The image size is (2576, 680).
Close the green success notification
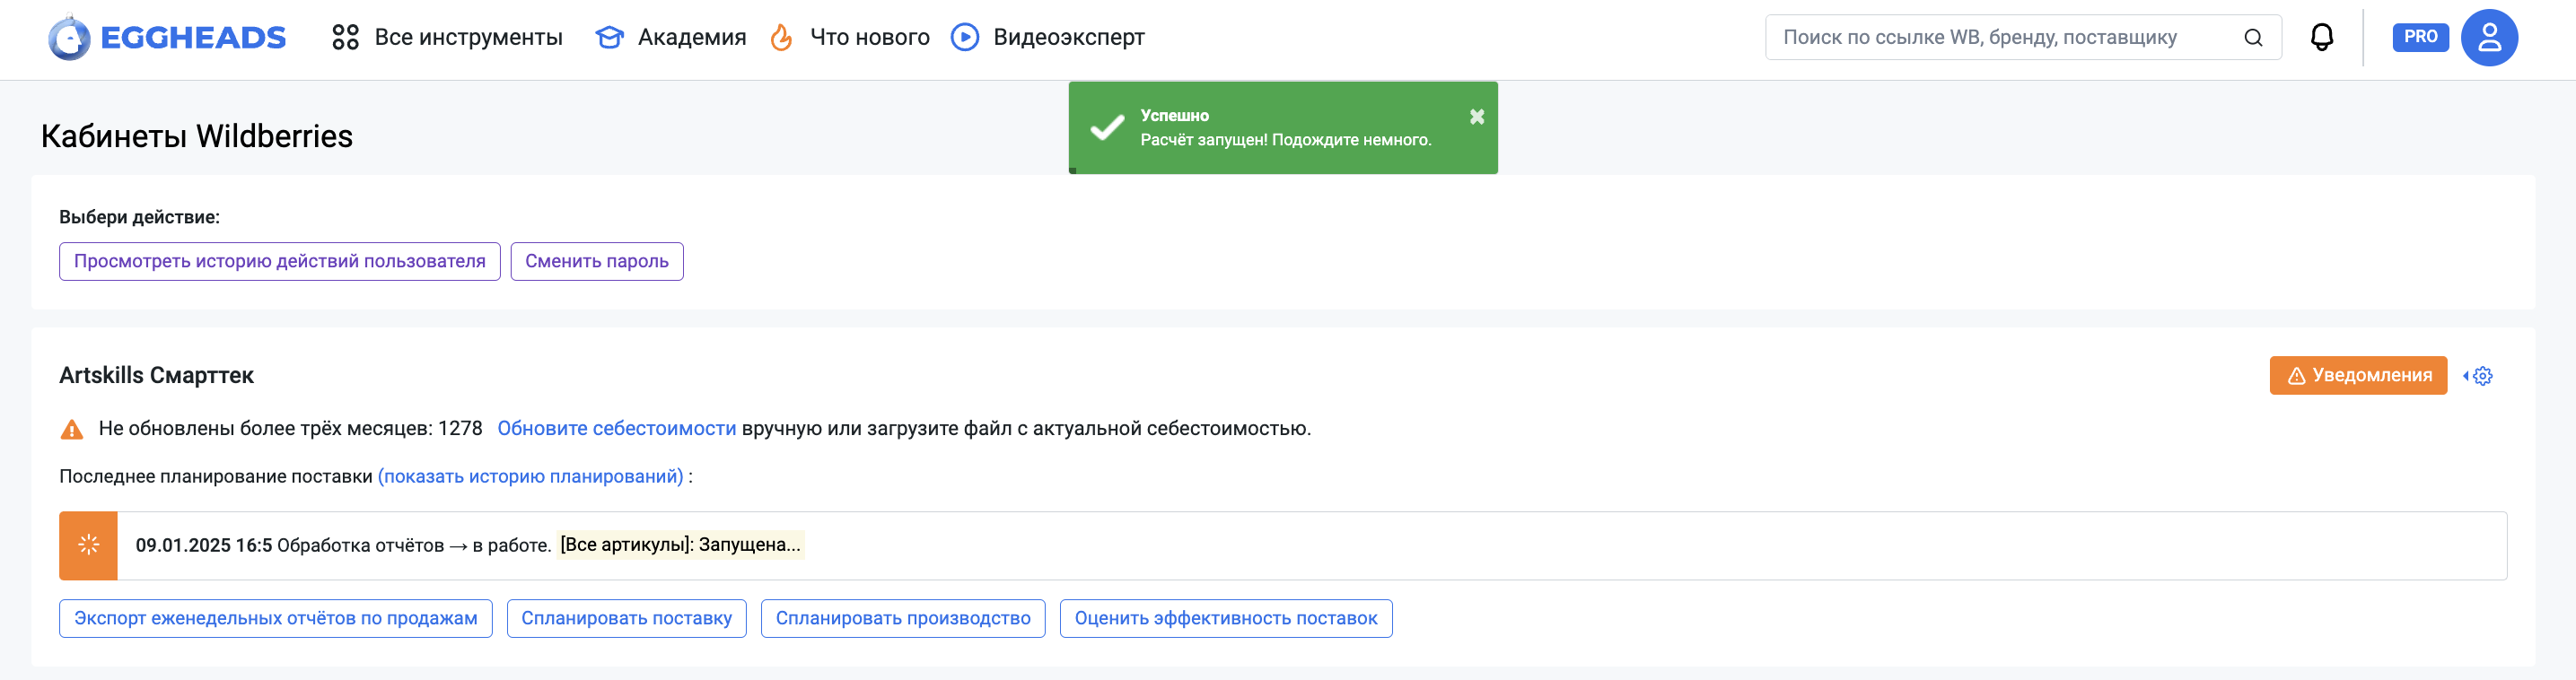click(1476, 117)
